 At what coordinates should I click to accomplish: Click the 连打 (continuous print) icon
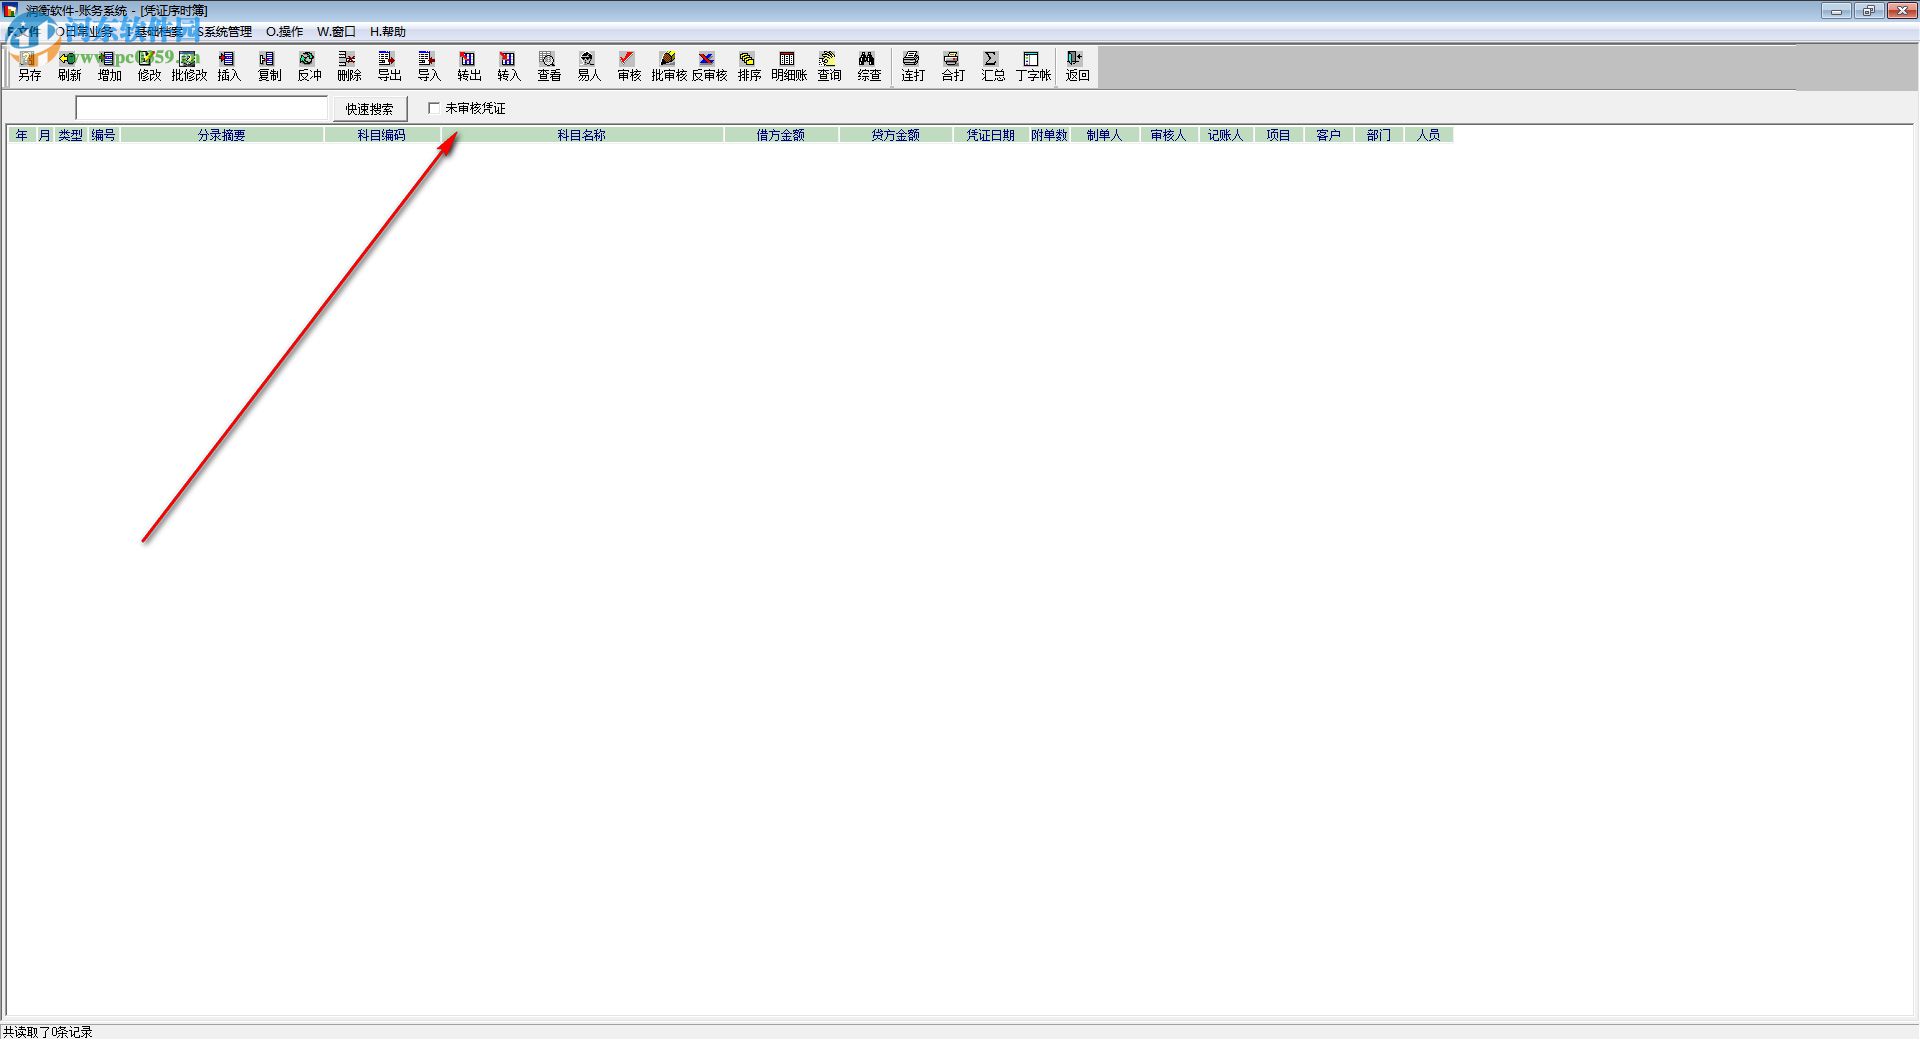913,66
